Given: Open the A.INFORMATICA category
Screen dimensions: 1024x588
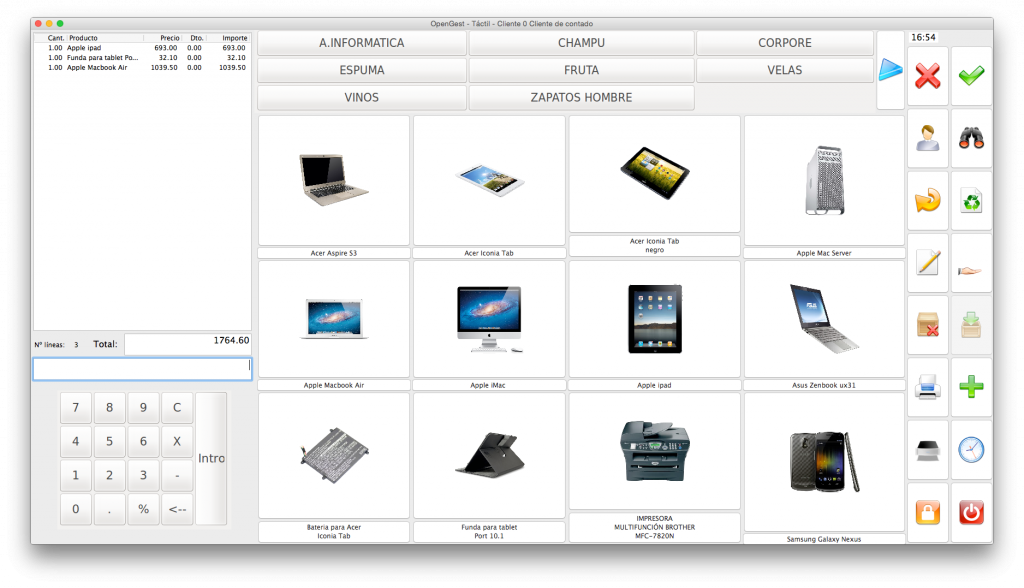Looking at the screenshot, I should [x=362, y=43].
